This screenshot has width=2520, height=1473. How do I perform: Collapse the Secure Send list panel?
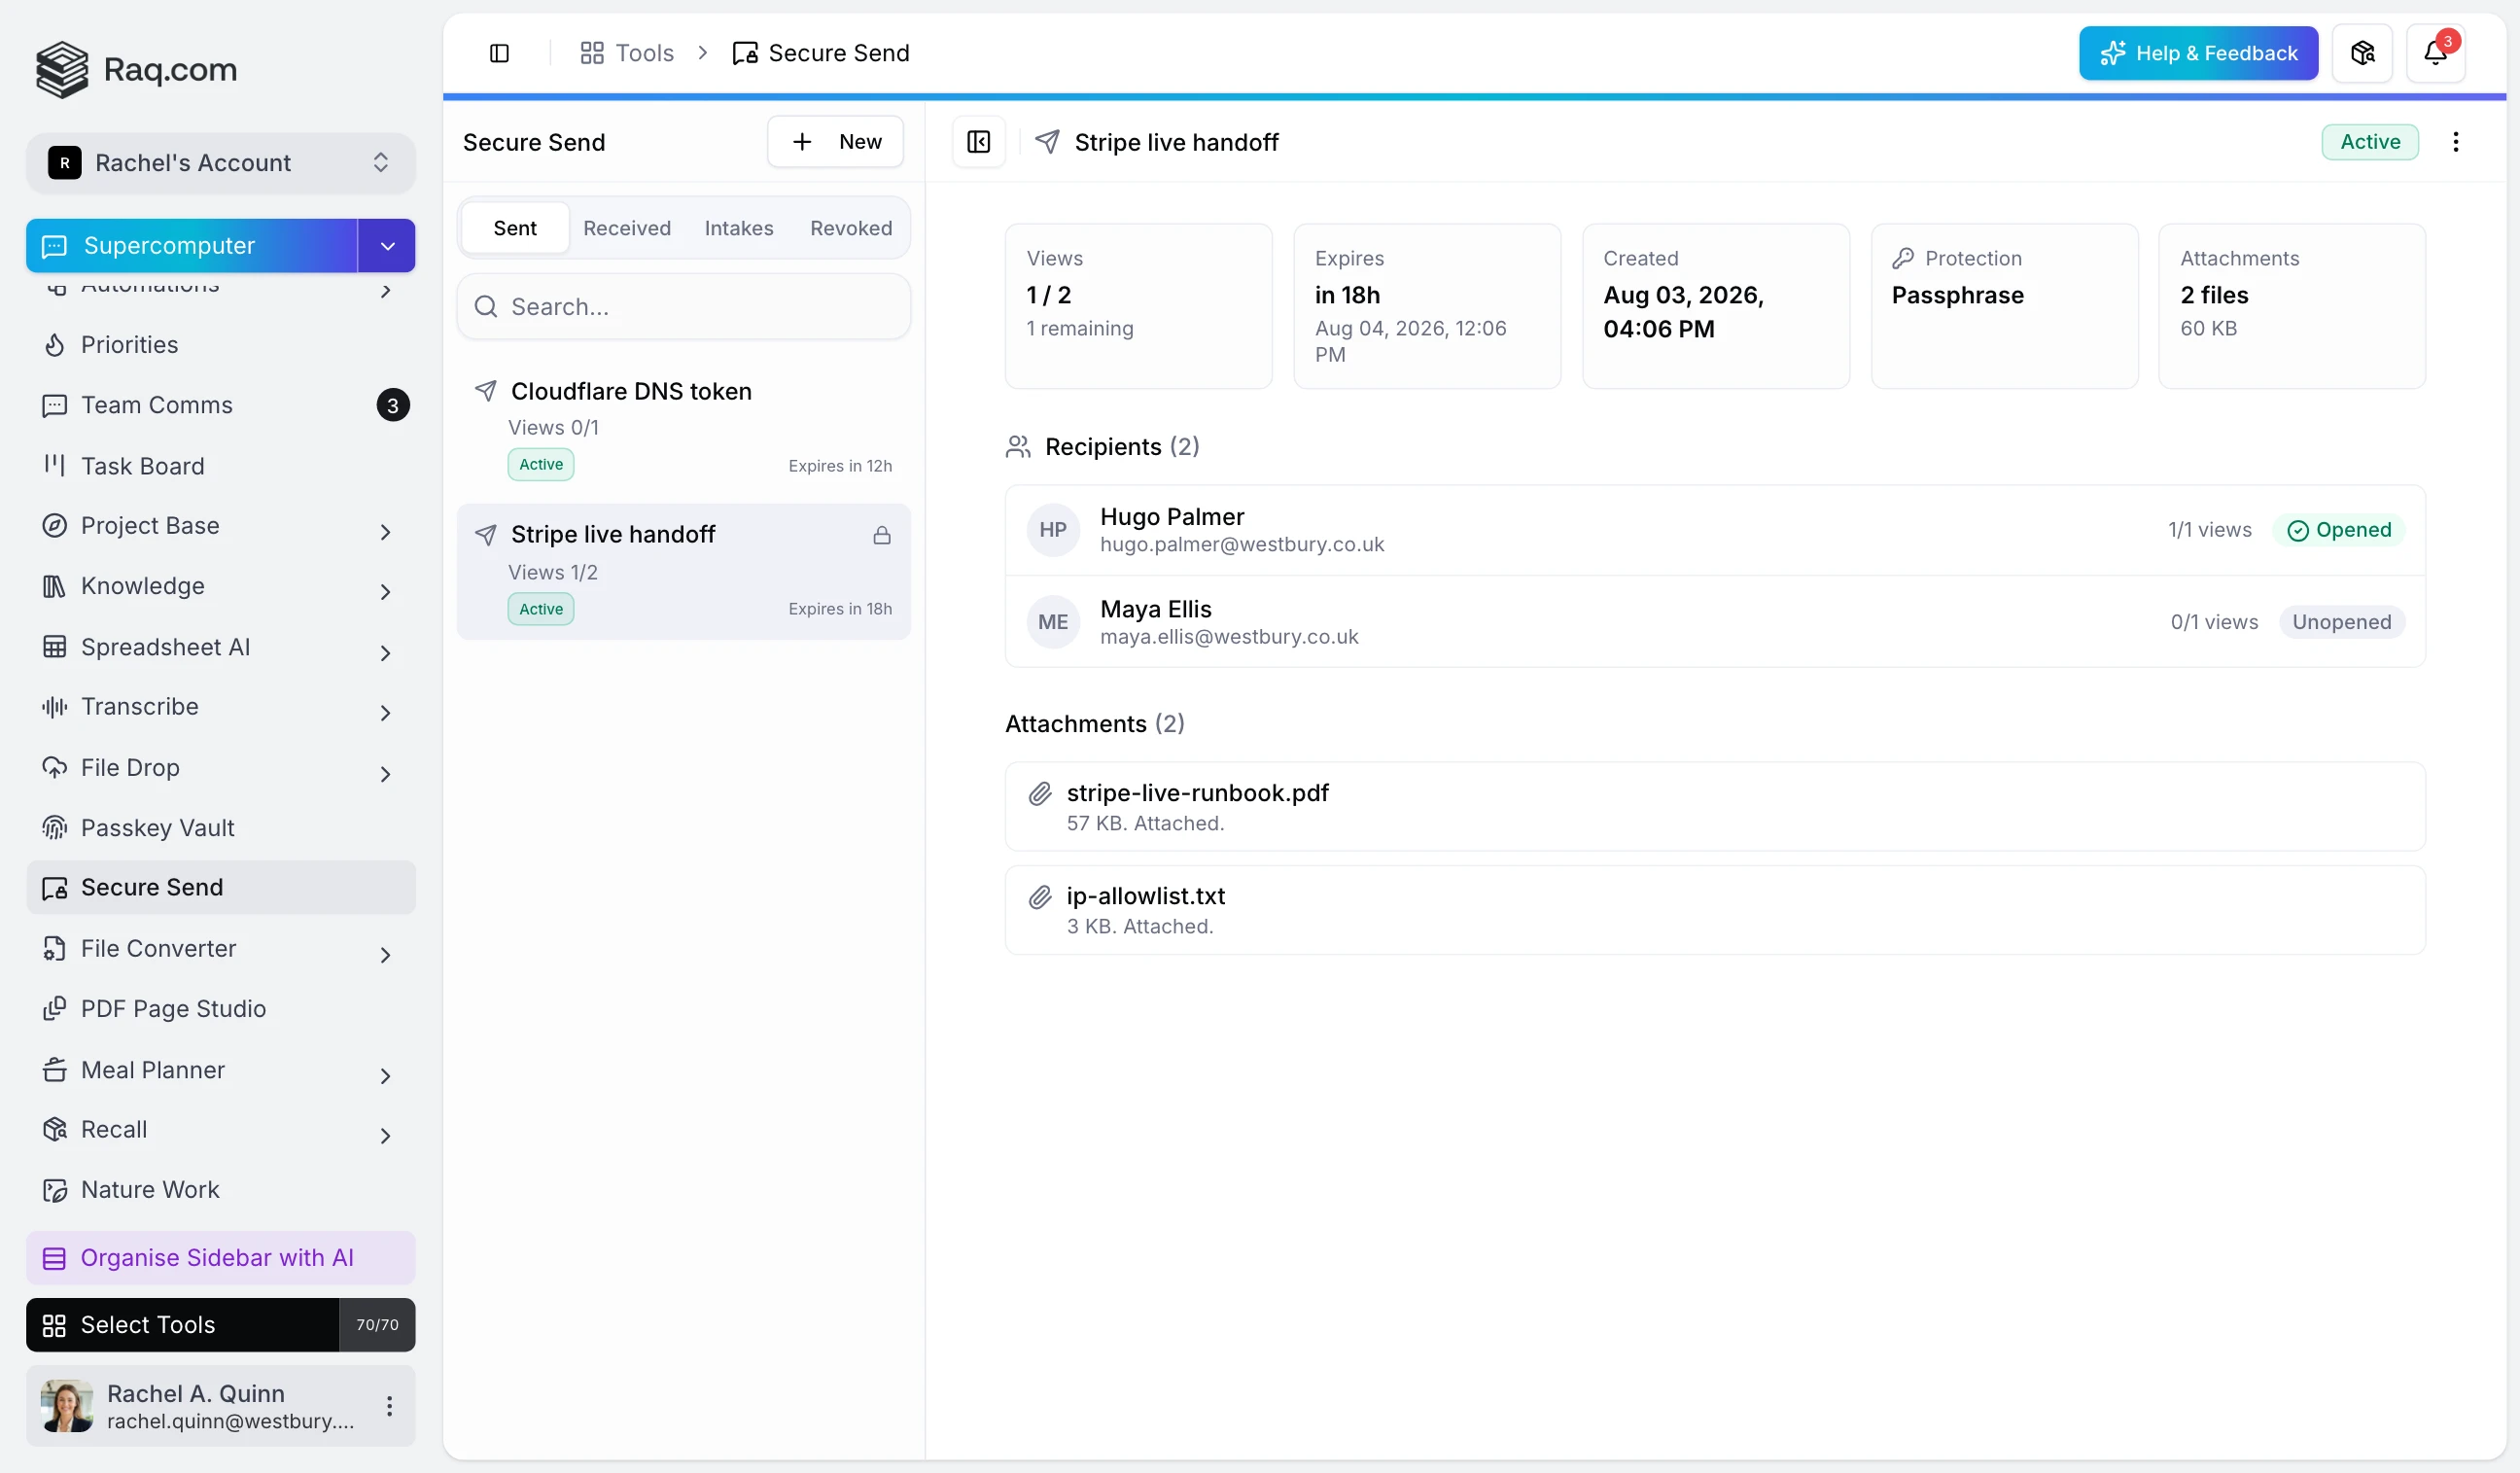click(x=978, y=142)
